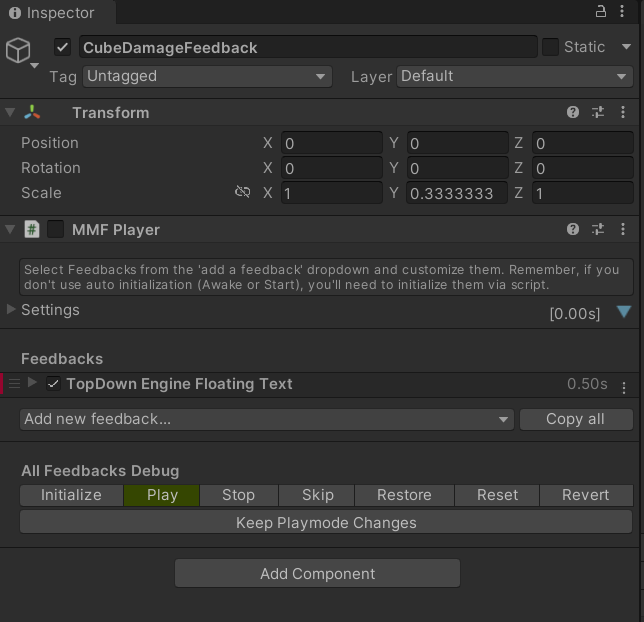
Task: Click the Reset debug button
Action: [497, 495]
